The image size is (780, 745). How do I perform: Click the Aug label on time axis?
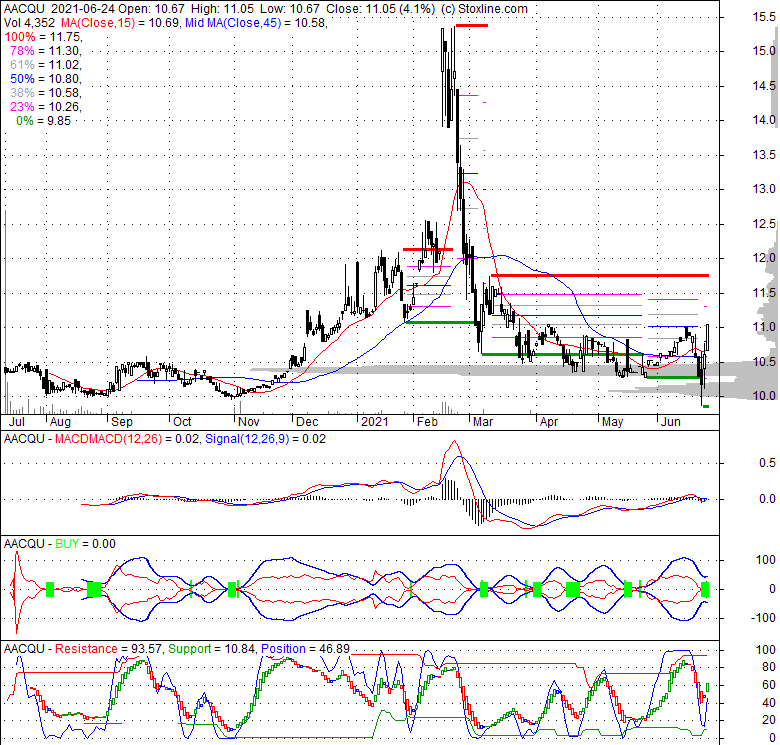click(60, 422)
